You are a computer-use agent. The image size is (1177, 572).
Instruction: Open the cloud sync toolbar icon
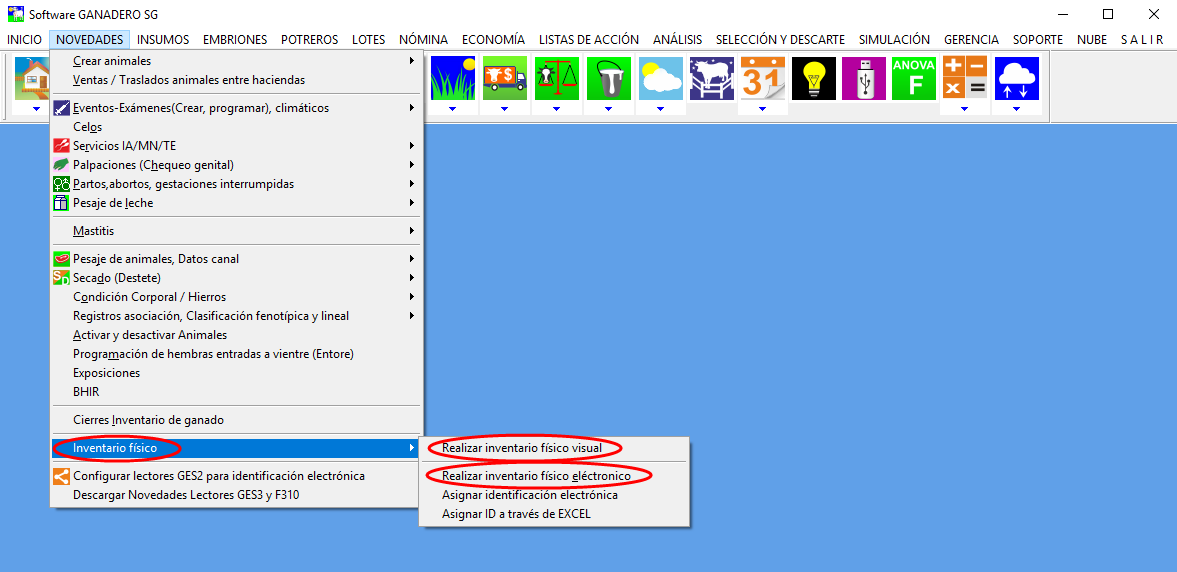1016,78
